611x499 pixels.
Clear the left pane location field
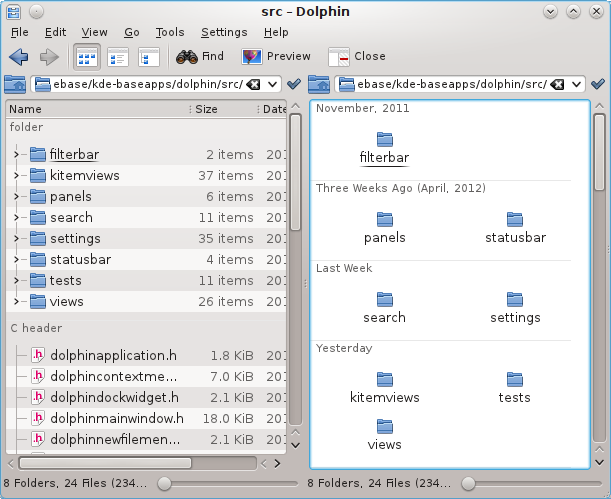click(253, 84)
